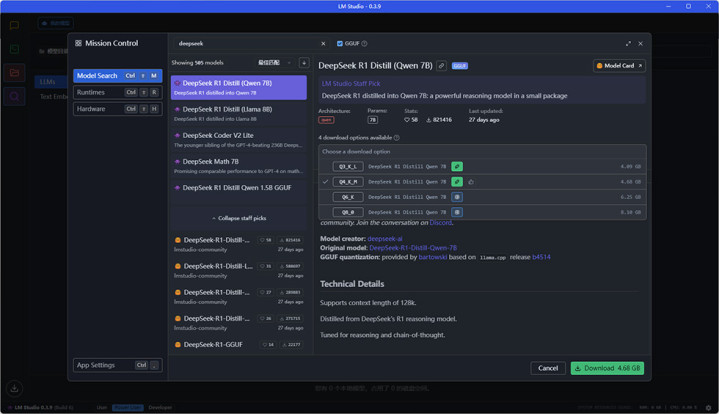719x414 pixels.
Task: Select the Q8_0 download option
Action: pos(482,212)
